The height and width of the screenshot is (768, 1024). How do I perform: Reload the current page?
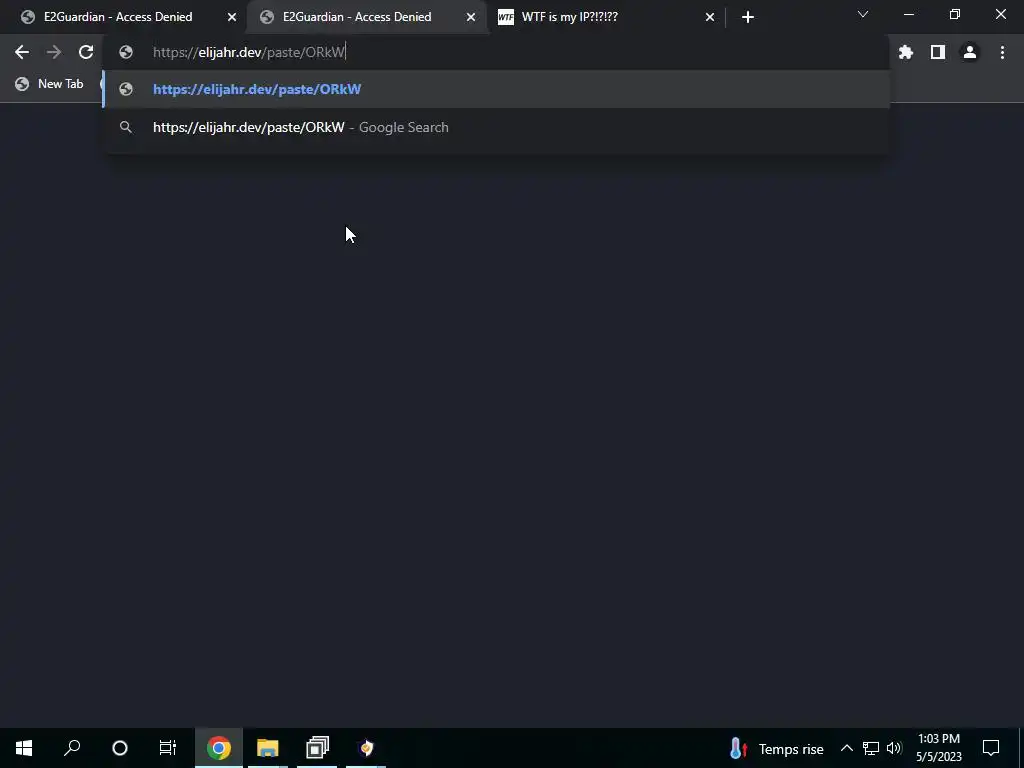(x=86, y=52)
